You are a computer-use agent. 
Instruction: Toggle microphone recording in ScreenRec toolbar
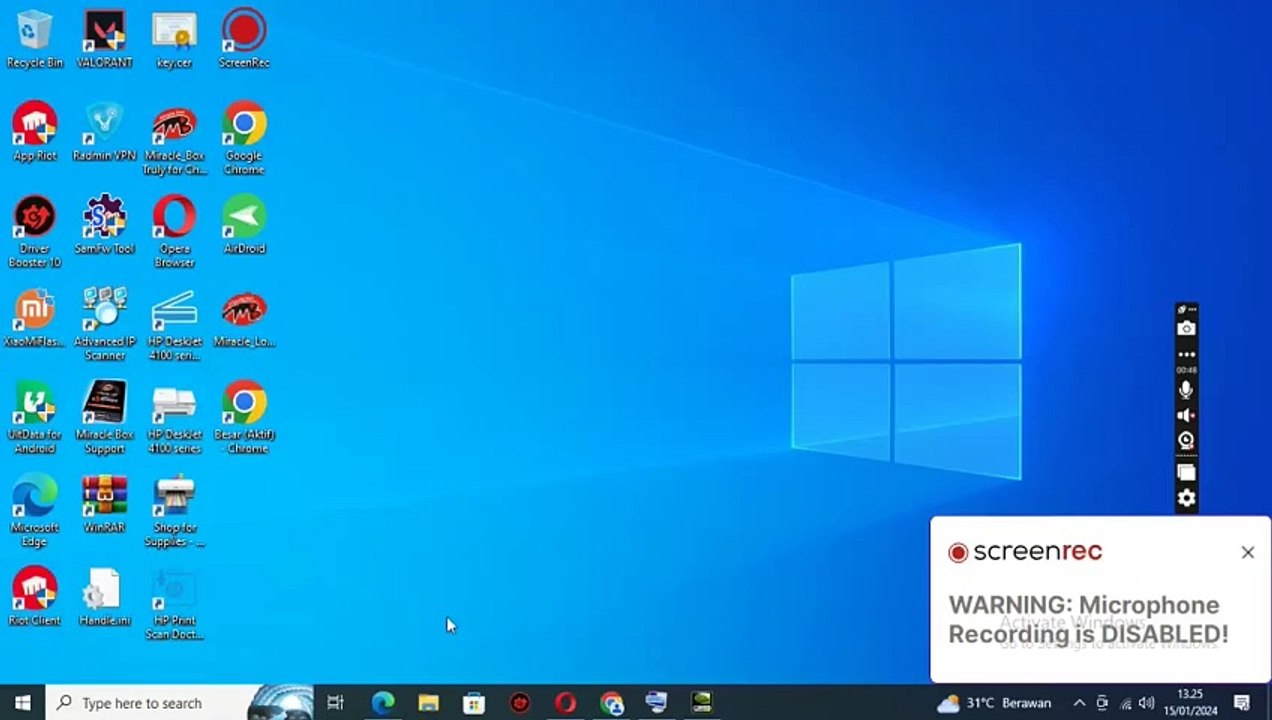coord(1186,390)
